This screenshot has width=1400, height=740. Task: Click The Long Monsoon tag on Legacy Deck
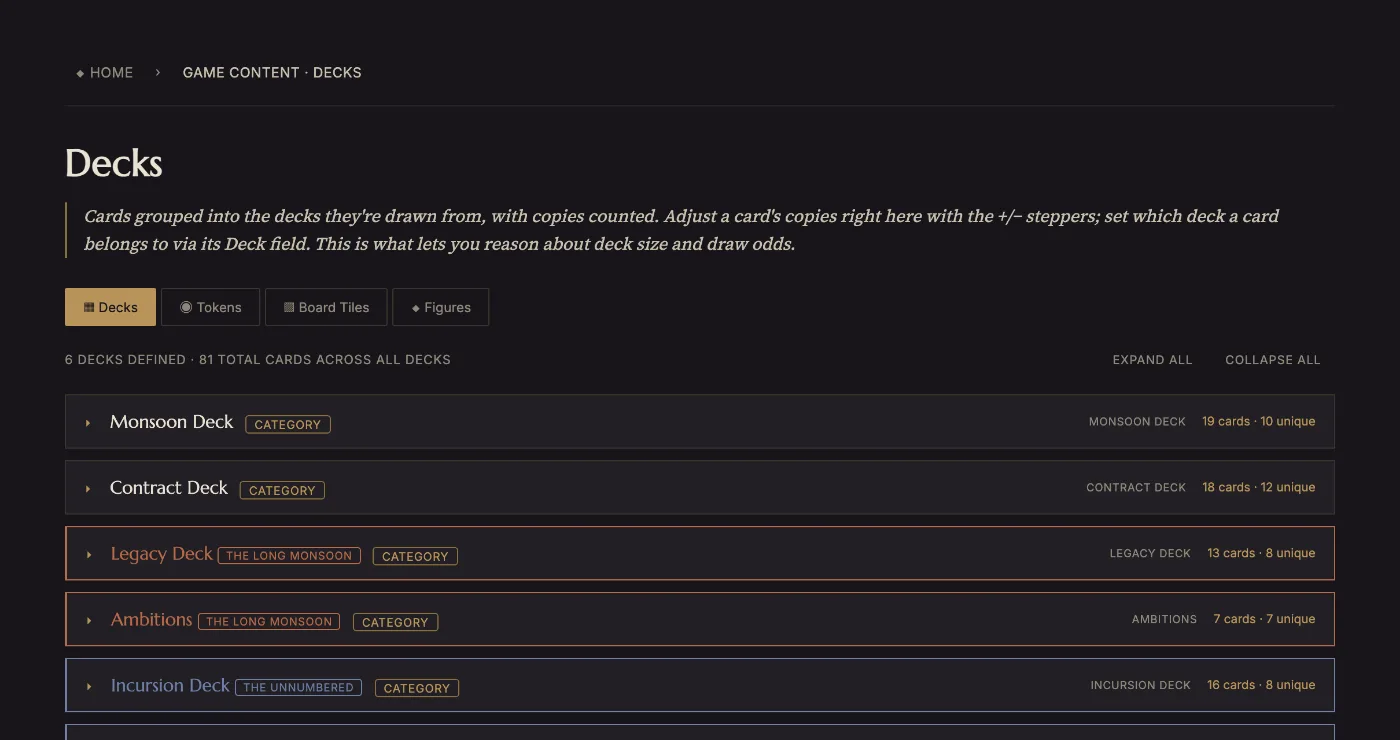[x=289, y=556]
